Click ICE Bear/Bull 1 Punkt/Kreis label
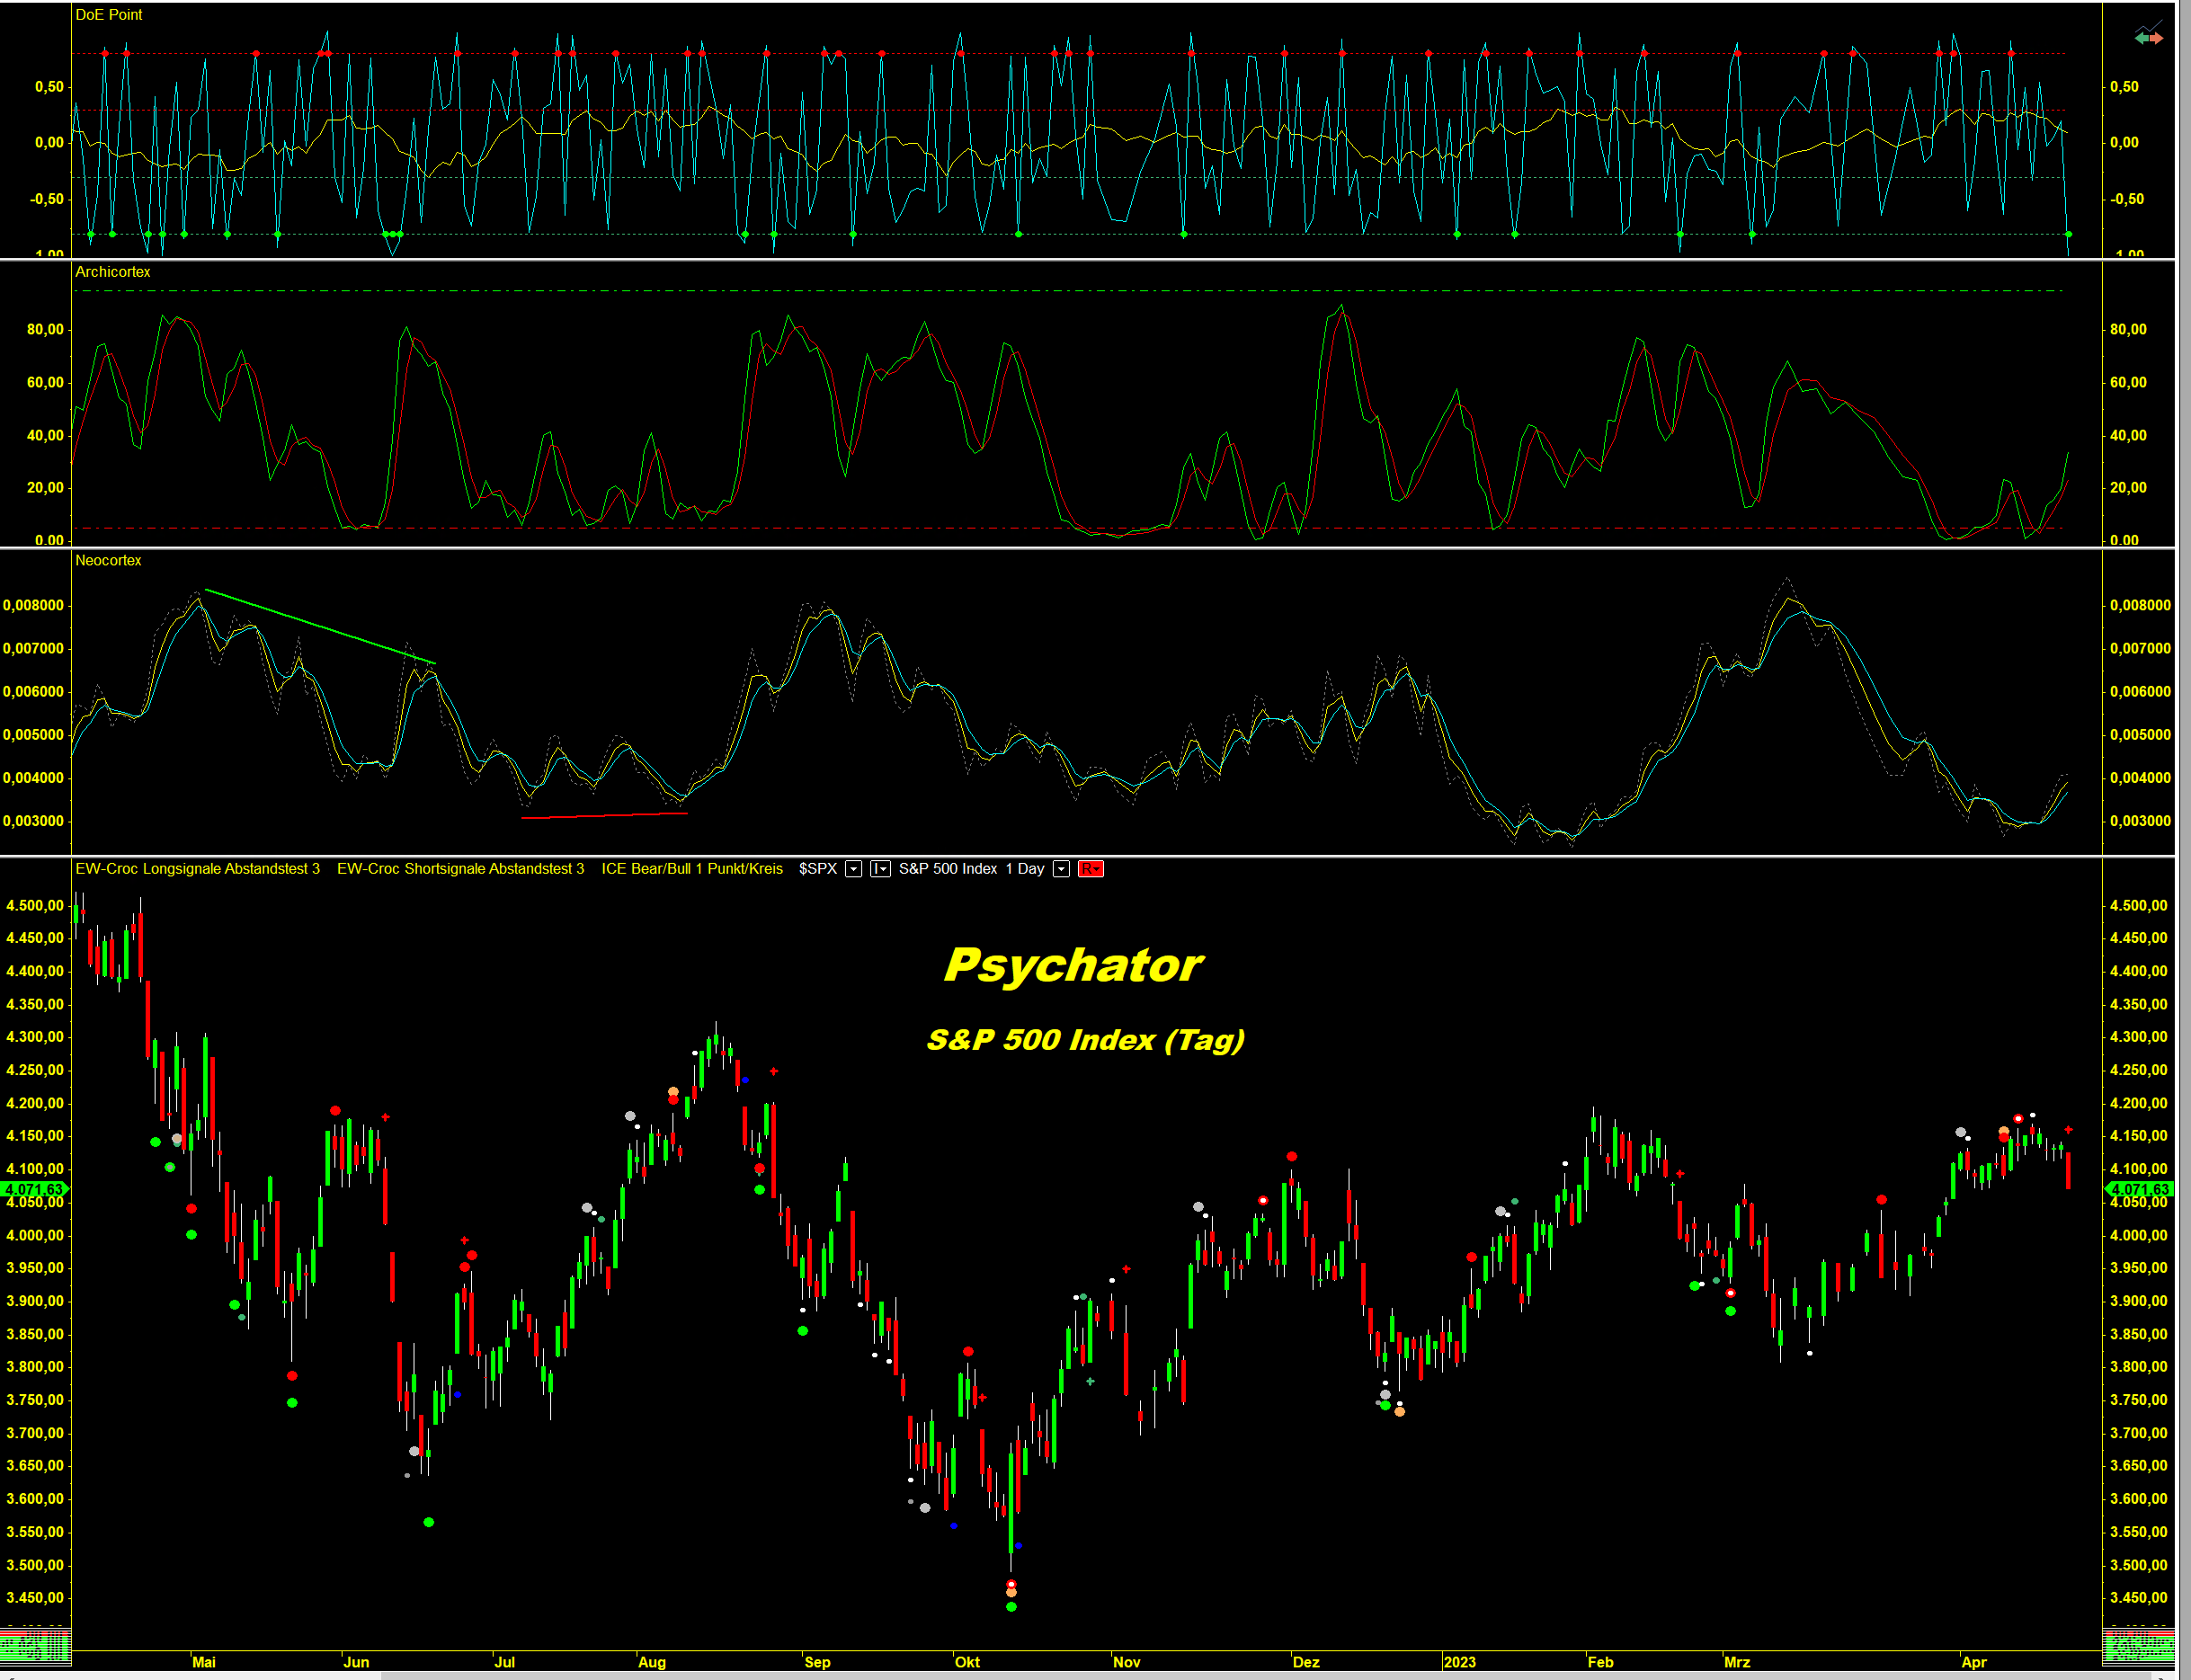Image resolution: width=2191 pixels, height=1680 pixels. click(x=691, y=869)
